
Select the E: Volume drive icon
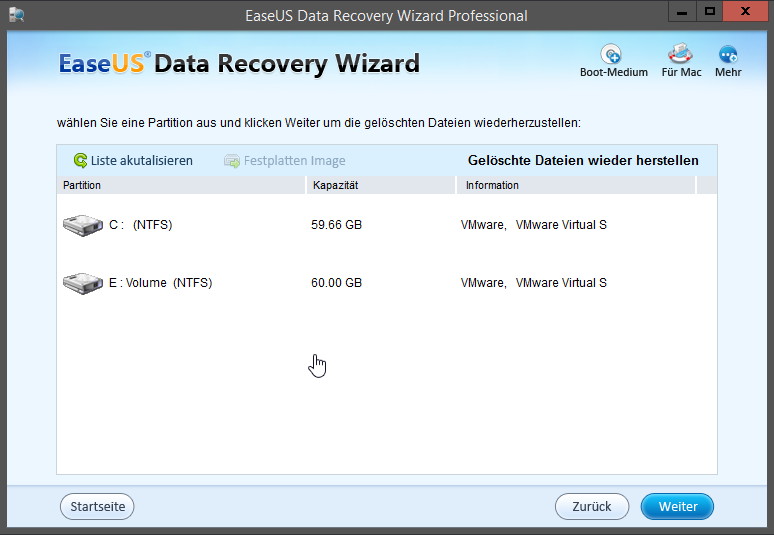[x=83, y=283]
